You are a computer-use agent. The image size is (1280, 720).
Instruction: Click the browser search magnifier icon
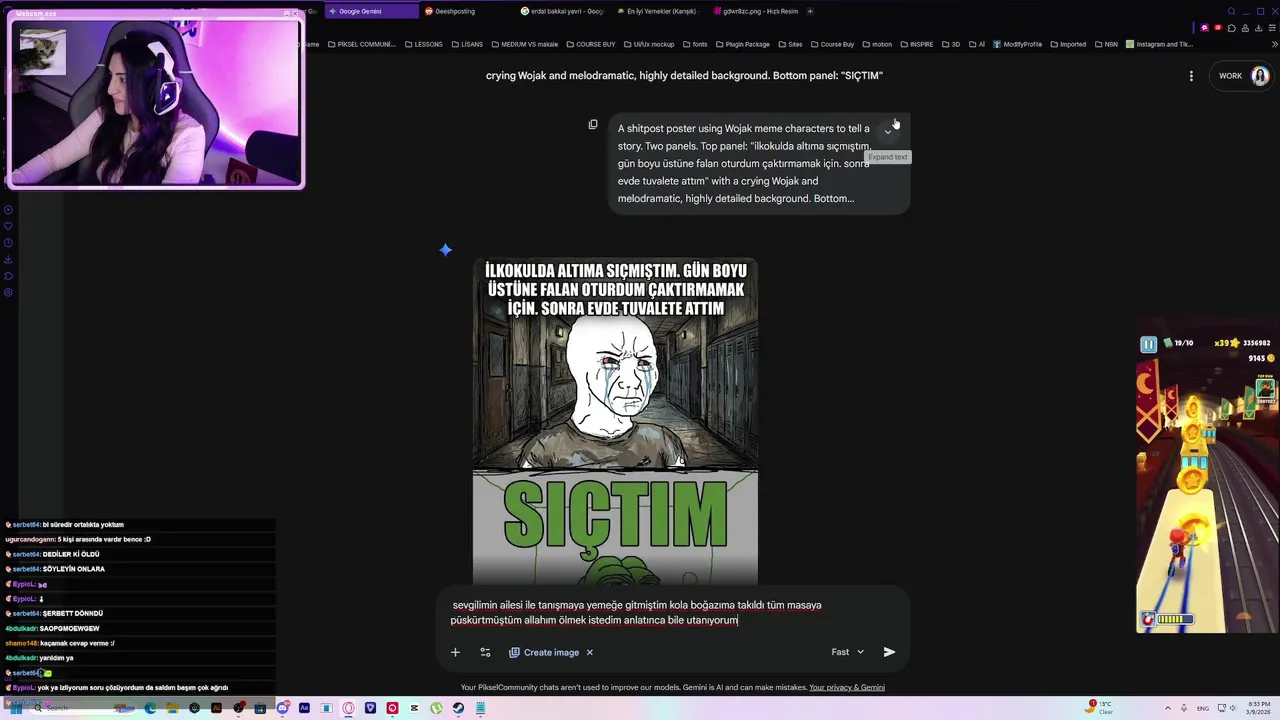click(x=1232, y=11)
